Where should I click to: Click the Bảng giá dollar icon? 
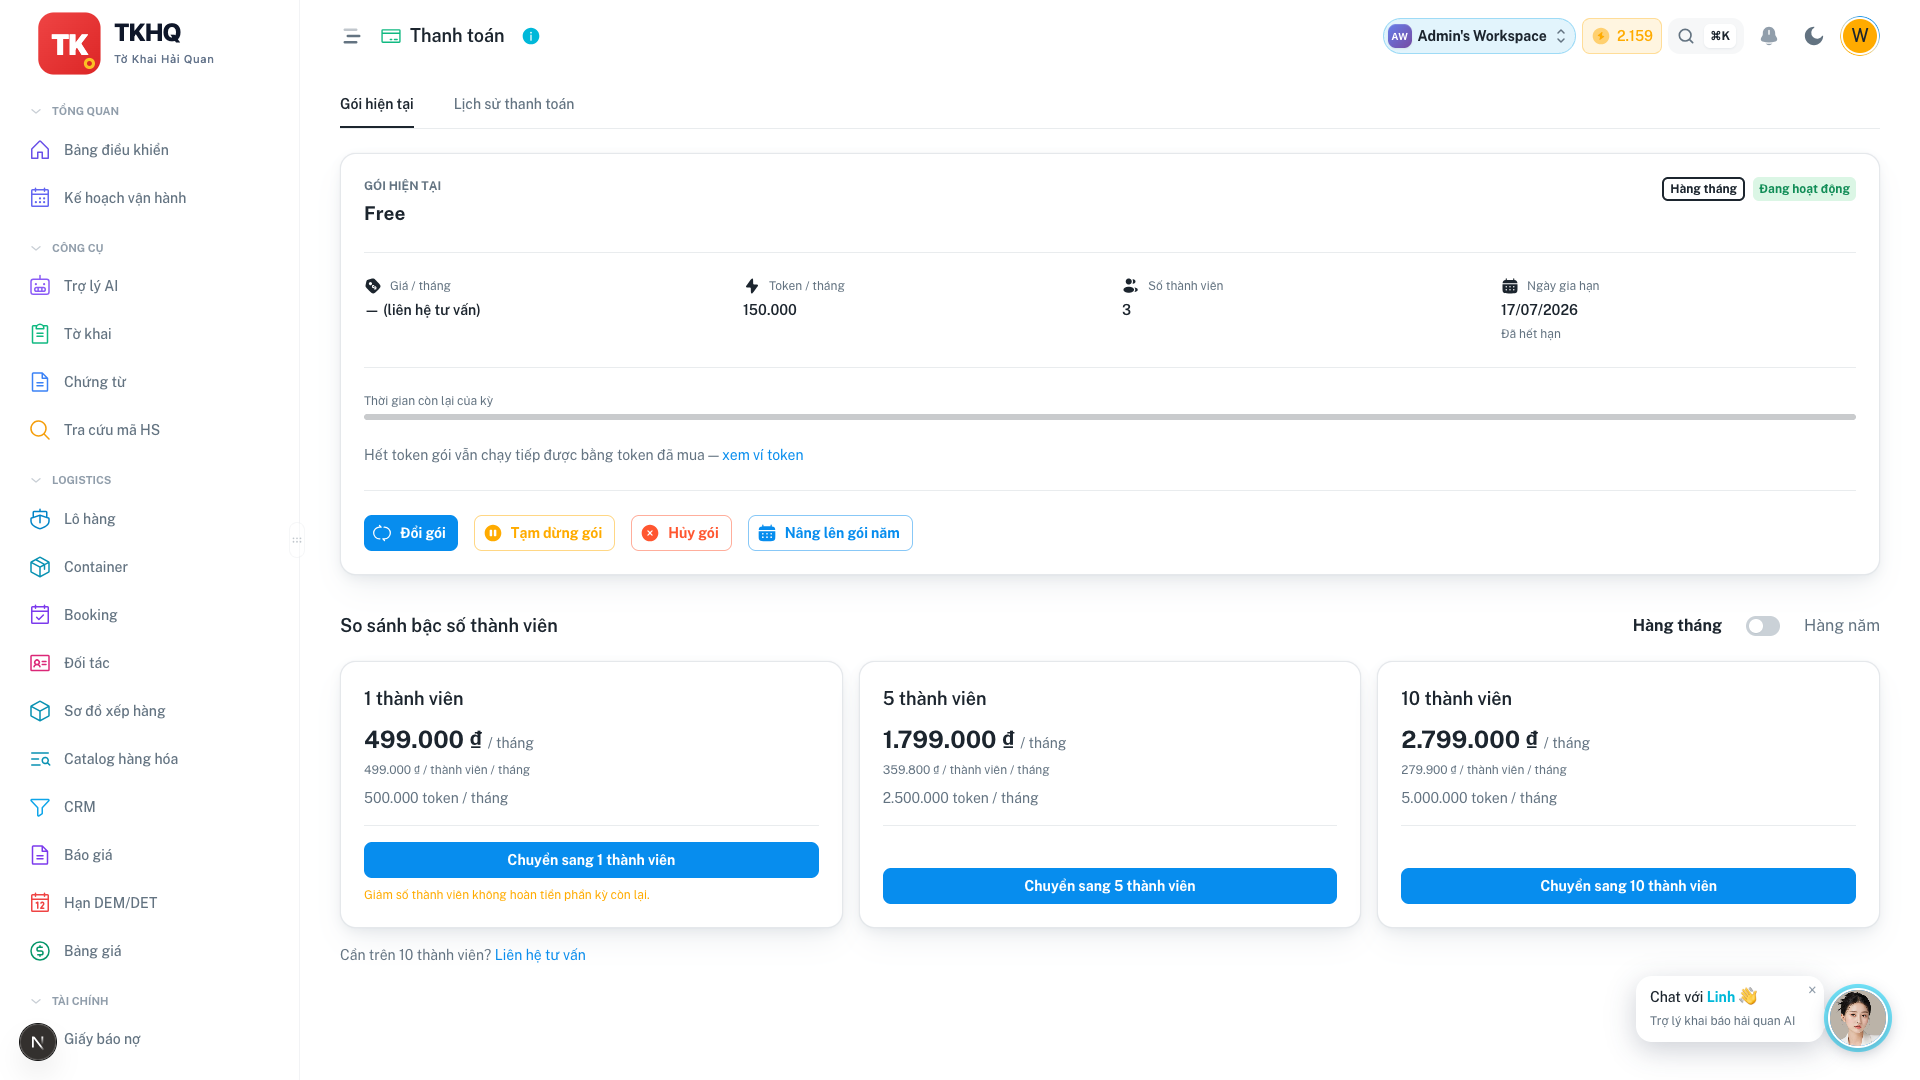pos(40,951)
